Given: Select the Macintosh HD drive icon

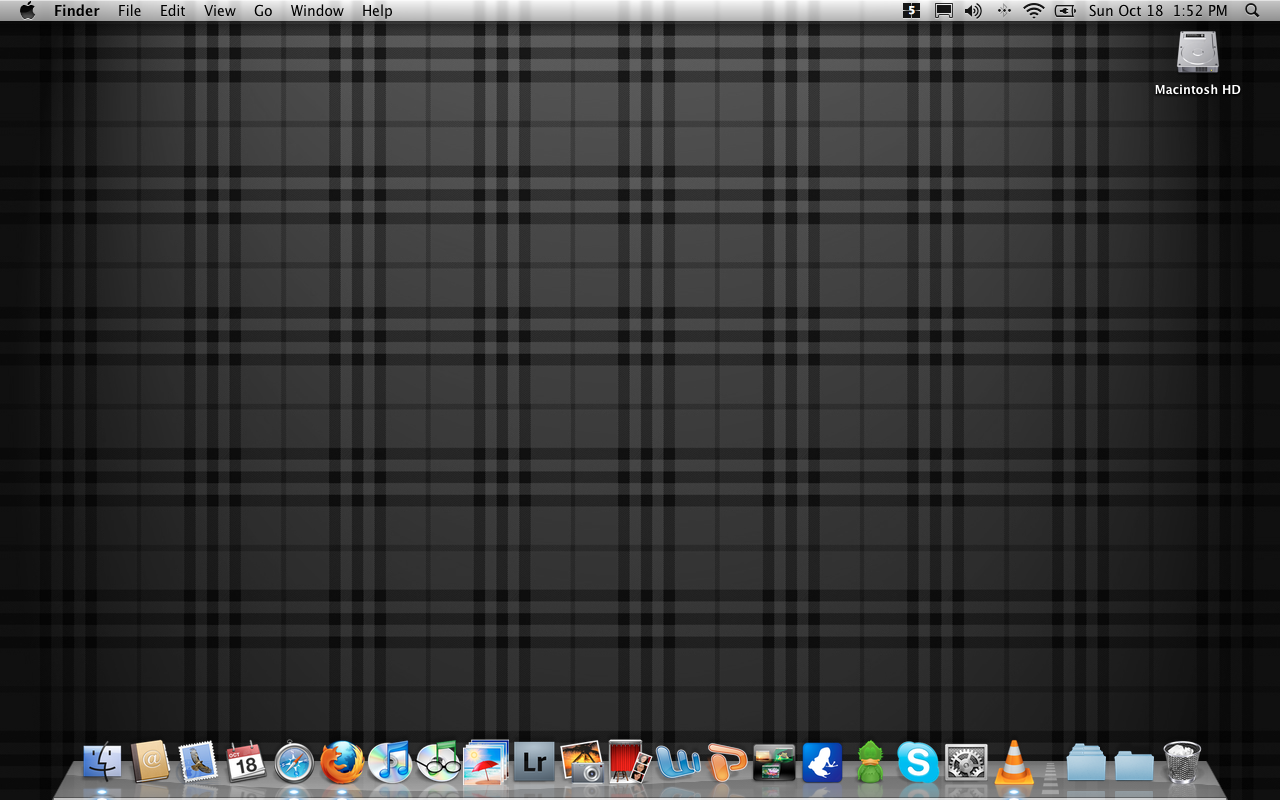Looking at the screenshot, I should (1198, 52).
